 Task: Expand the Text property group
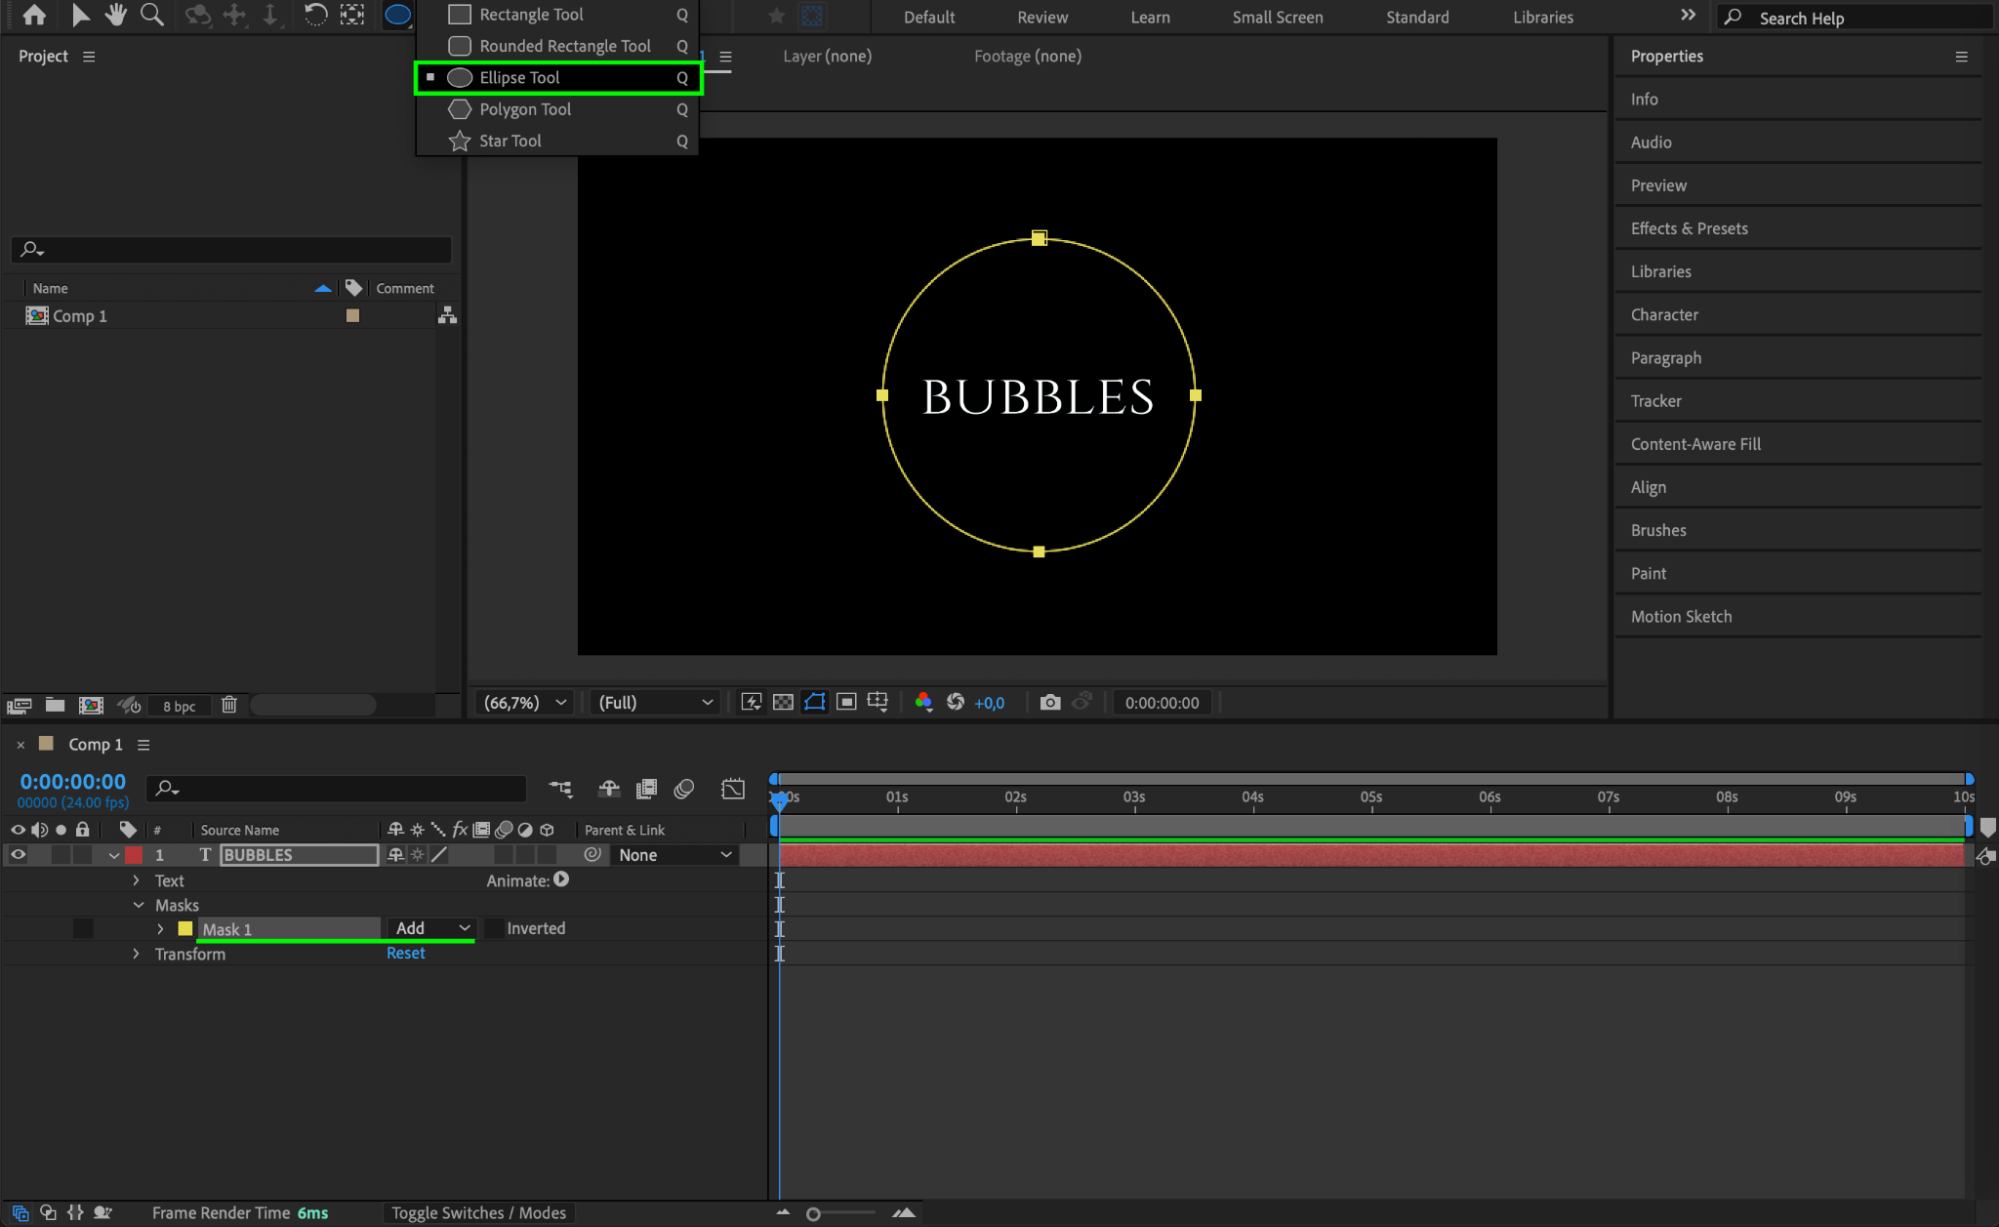(x=136, y=881)
